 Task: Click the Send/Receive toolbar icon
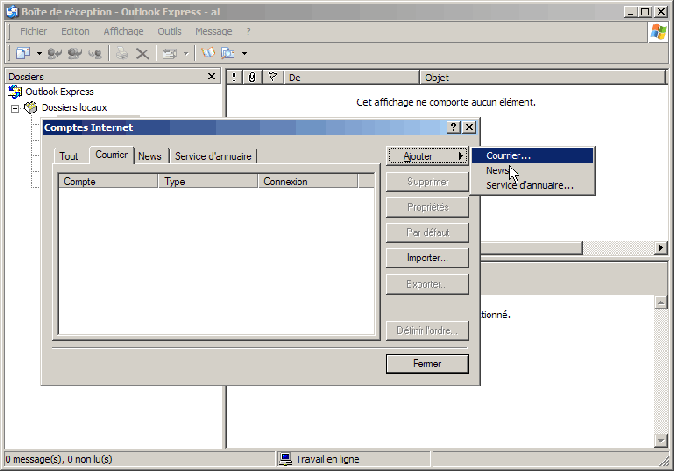[170, 54]
